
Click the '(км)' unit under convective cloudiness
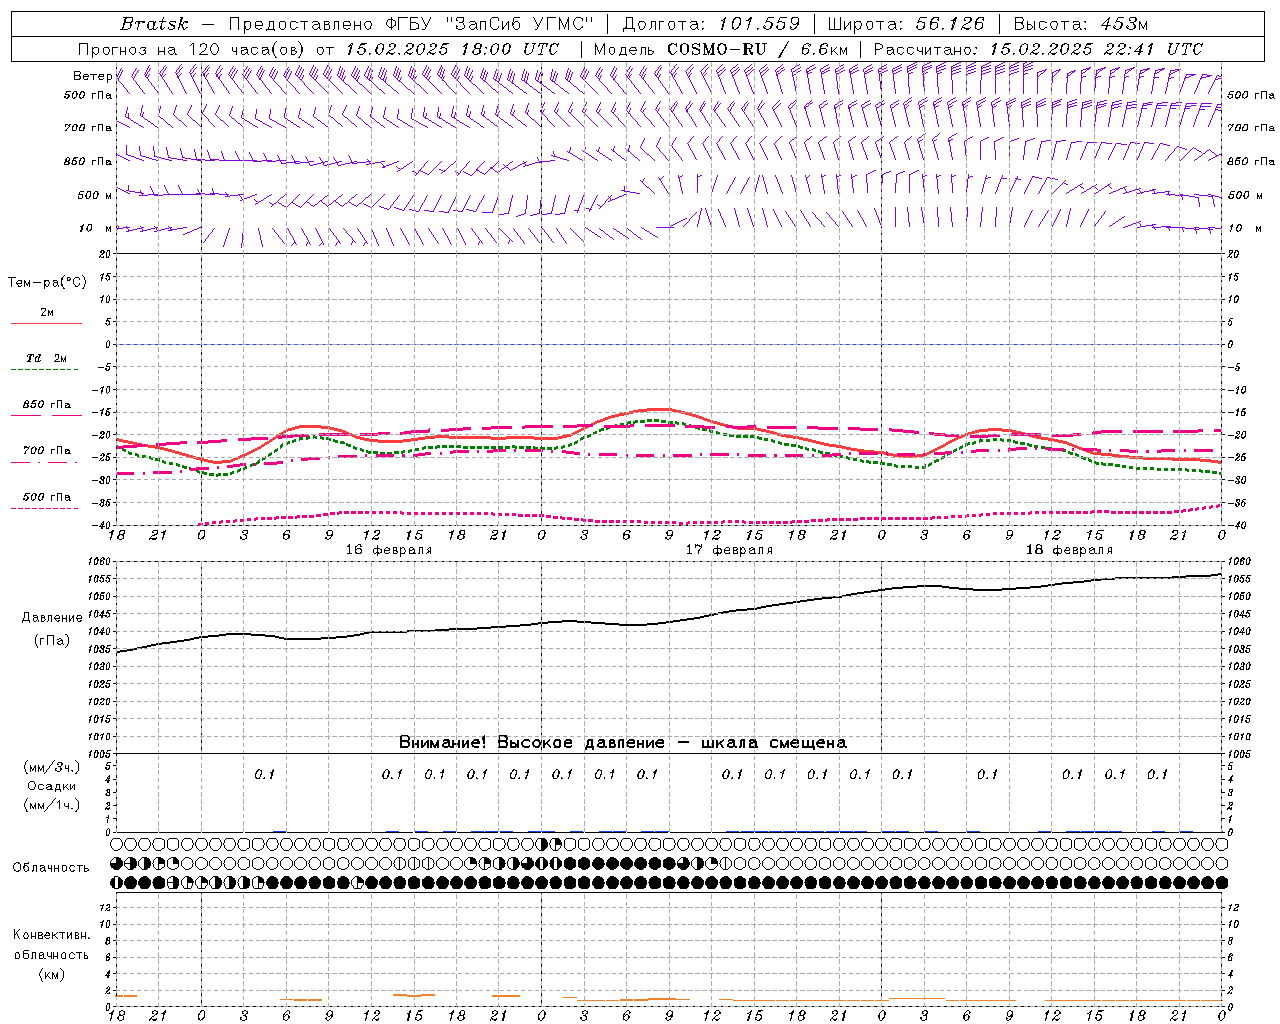click(51, 974)
